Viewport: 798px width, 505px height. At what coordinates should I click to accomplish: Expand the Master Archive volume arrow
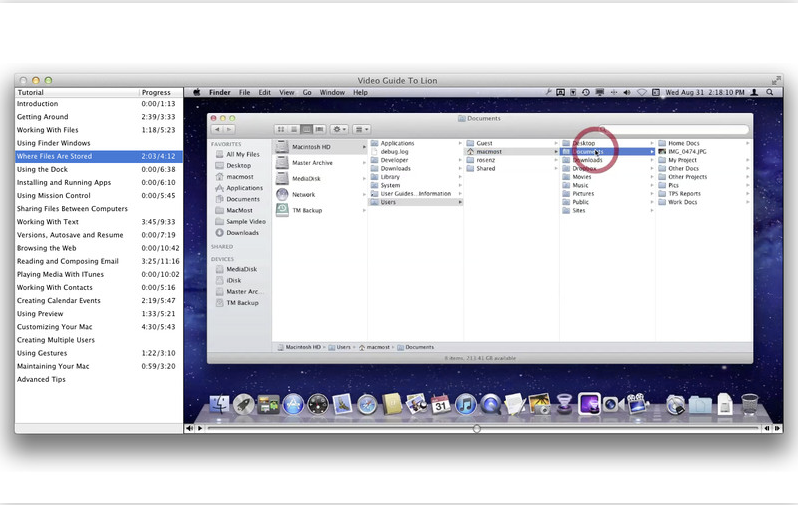coord(364,163)
